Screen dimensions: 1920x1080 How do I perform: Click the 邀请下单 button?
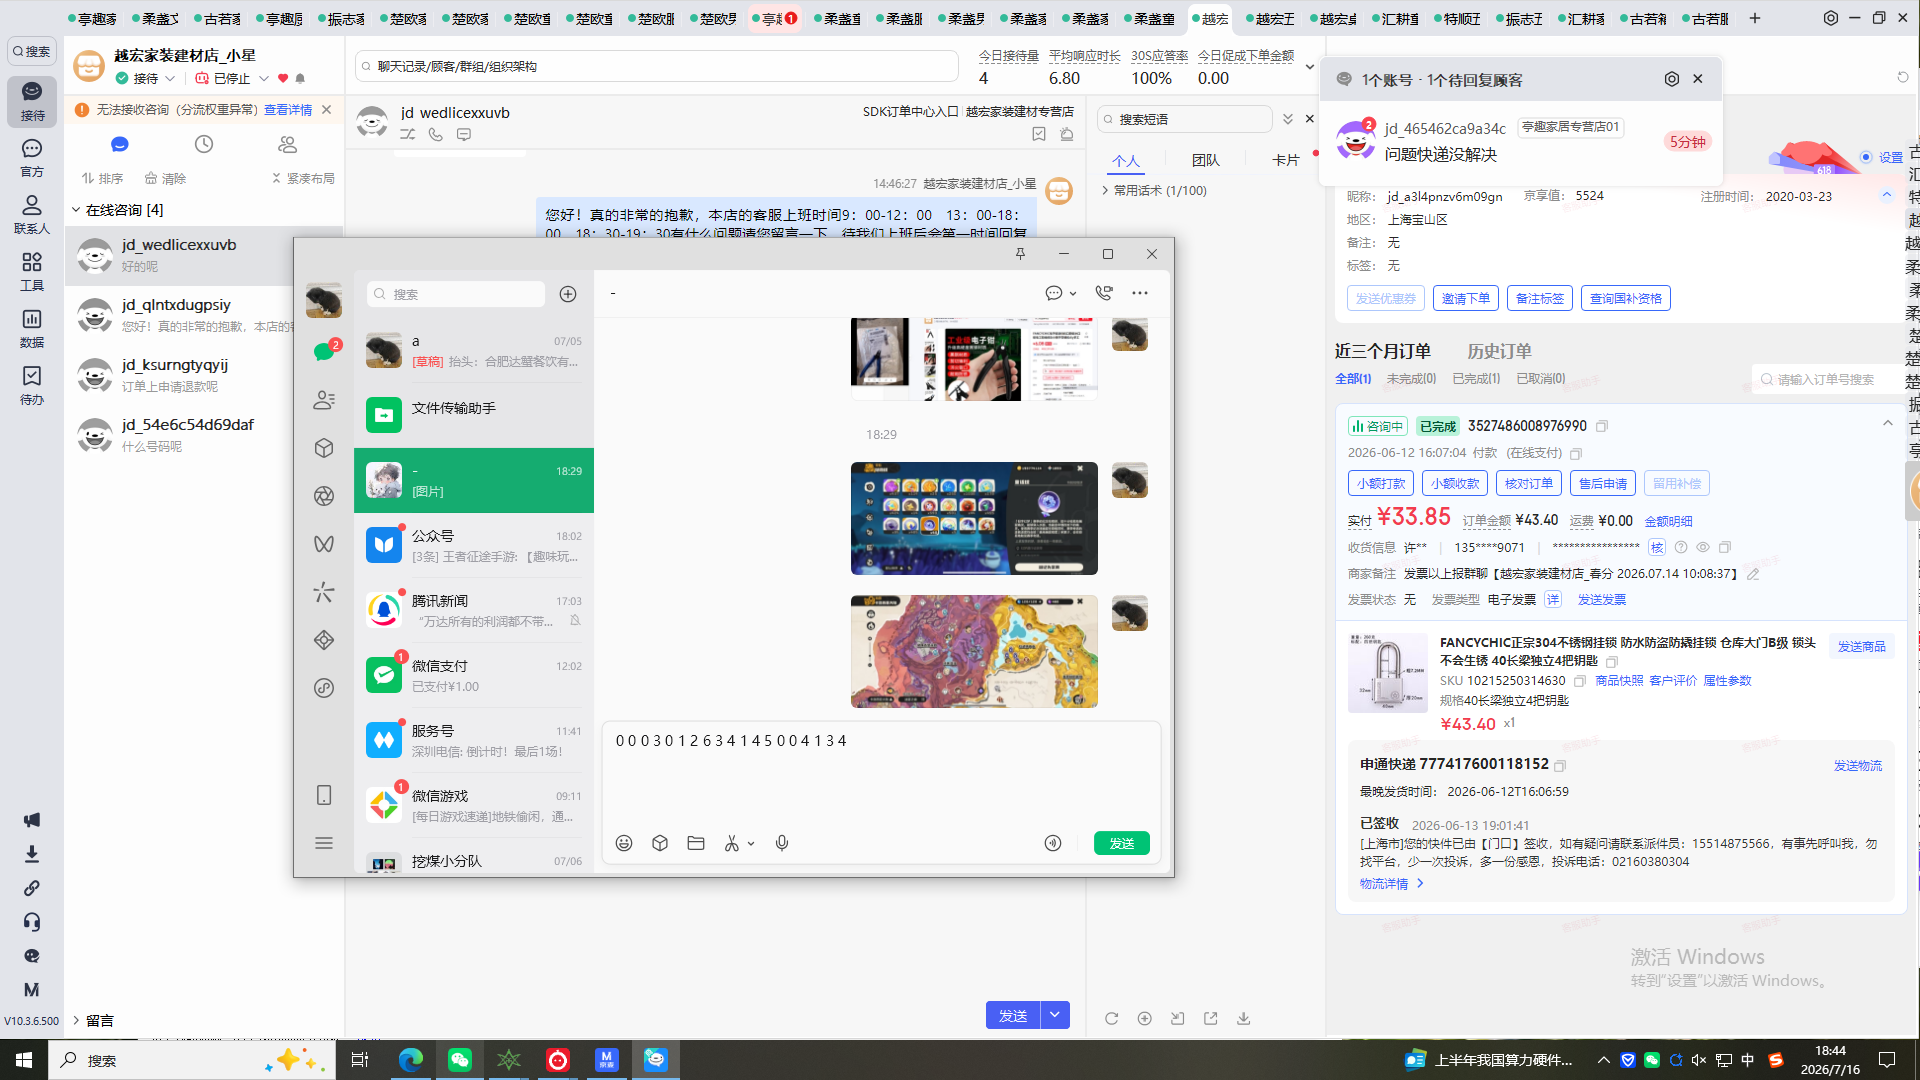coord(1466,298)
